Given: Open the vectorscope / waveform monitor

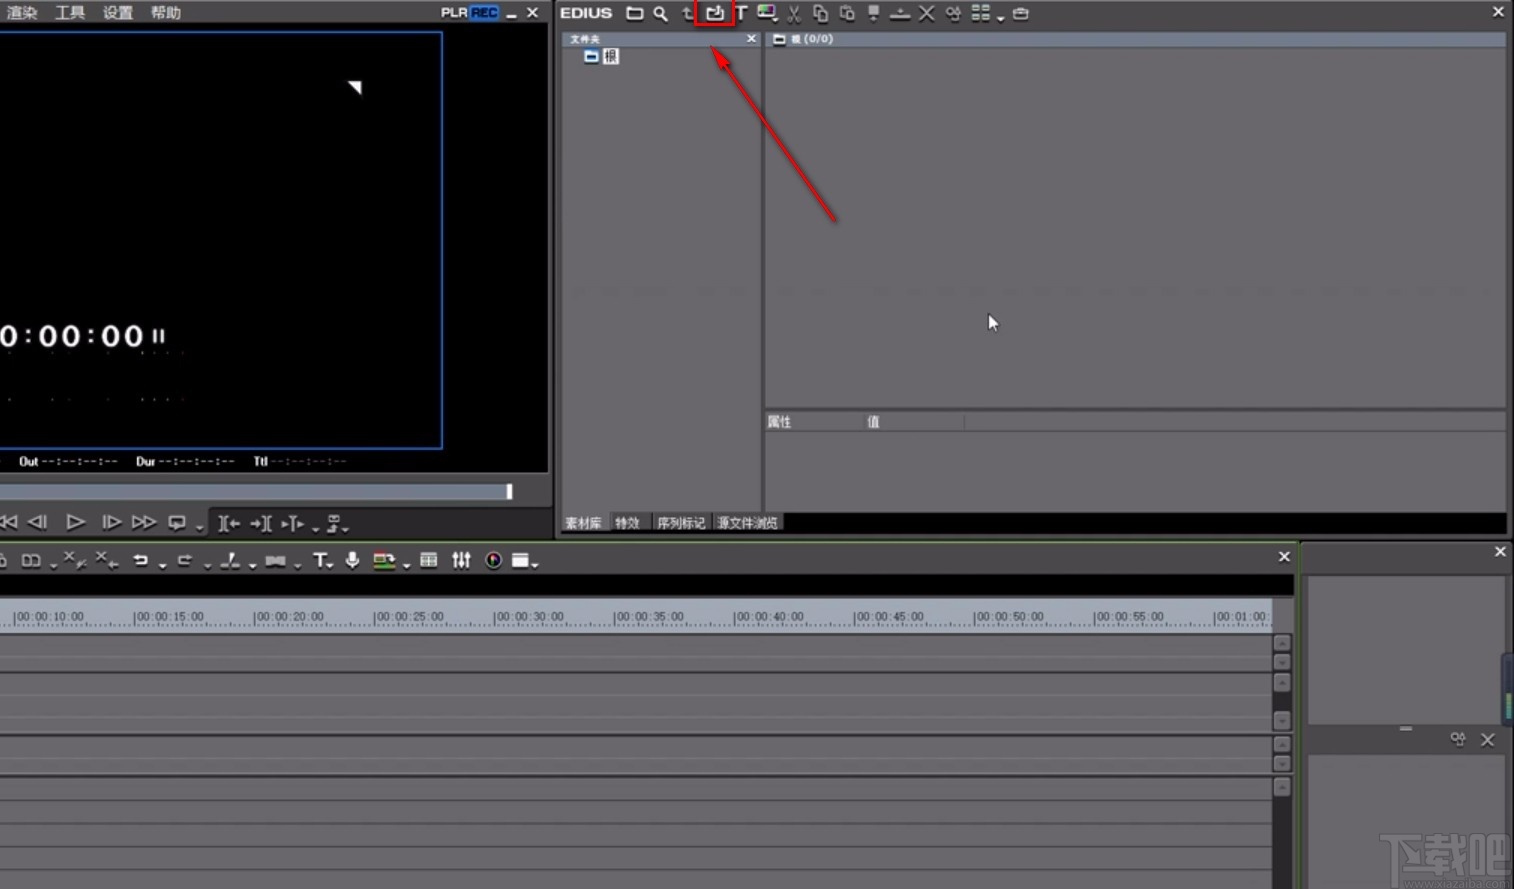Looking at the screenshot, I should tap(493, 560).
